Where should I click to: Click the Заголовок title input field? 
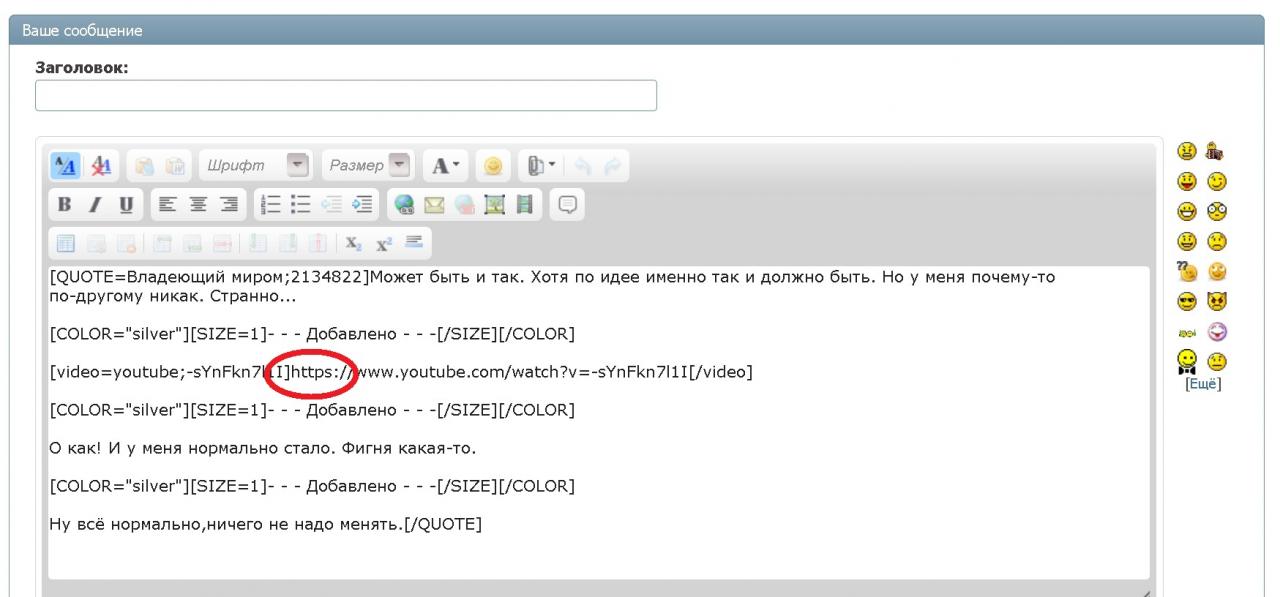click(346, 96)
